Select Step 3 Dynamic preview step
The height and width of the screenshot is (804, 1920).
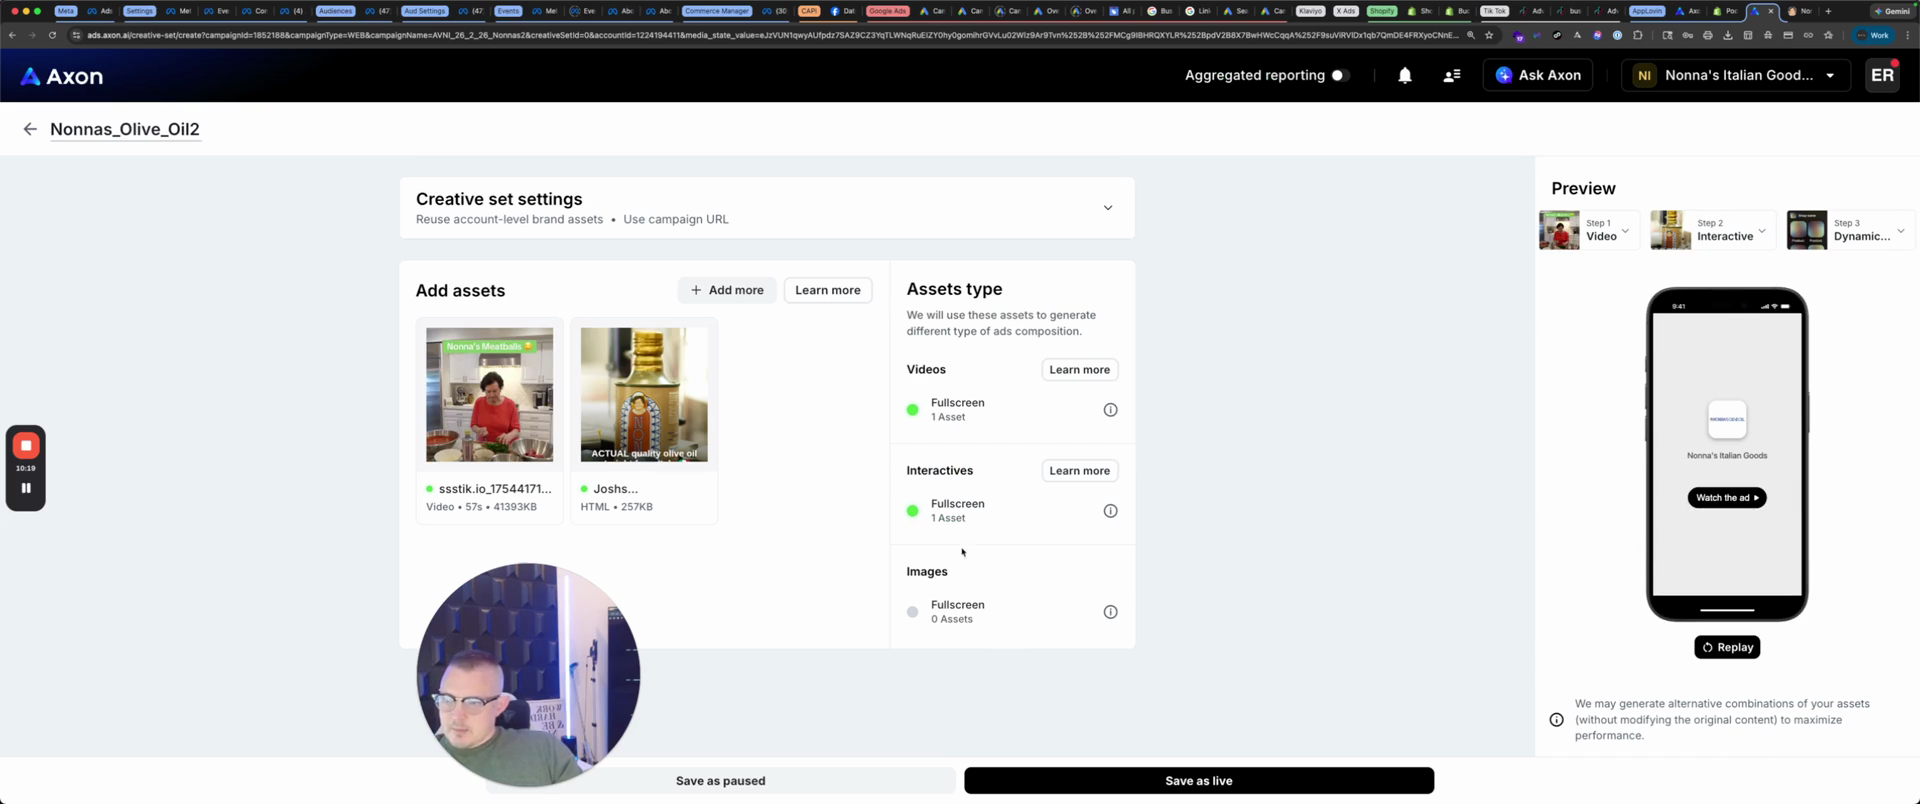1849,230
